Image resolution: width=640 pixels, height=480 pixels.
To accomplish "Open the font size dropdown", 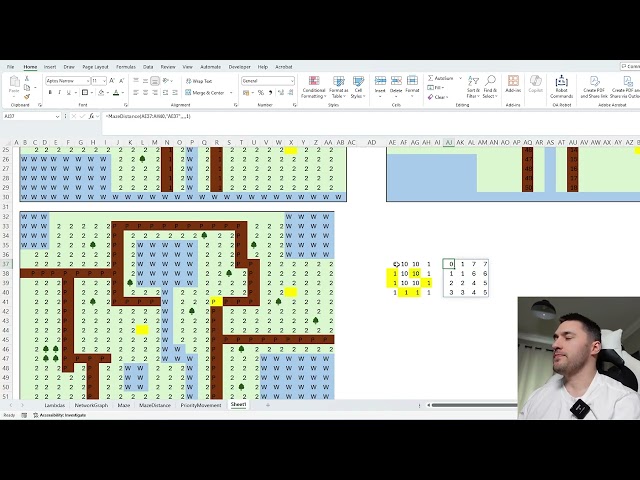I will point(104,81).
